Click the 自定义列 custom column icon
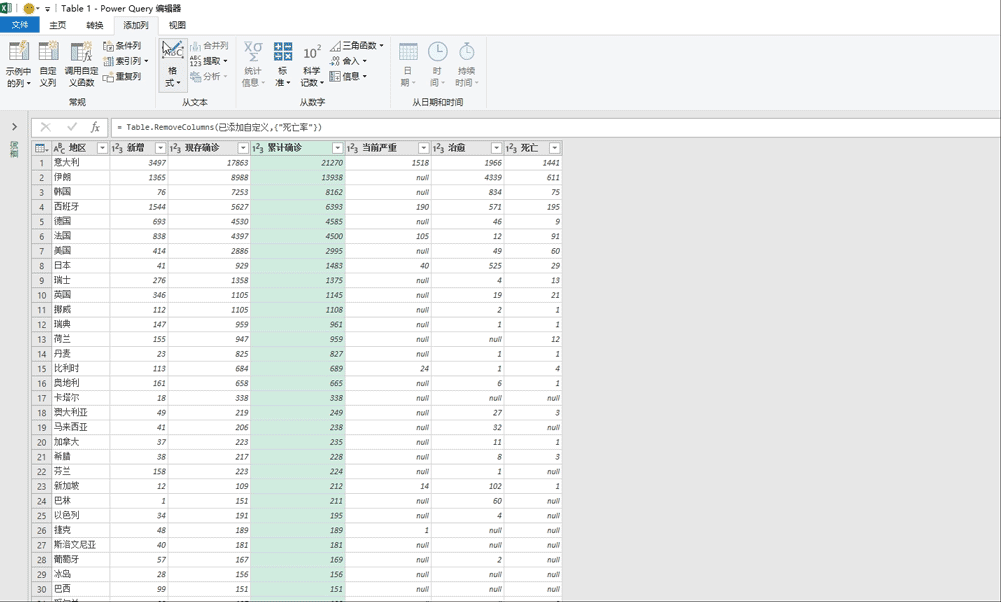Screen dimensions: 1001x602 pos(49,52)
